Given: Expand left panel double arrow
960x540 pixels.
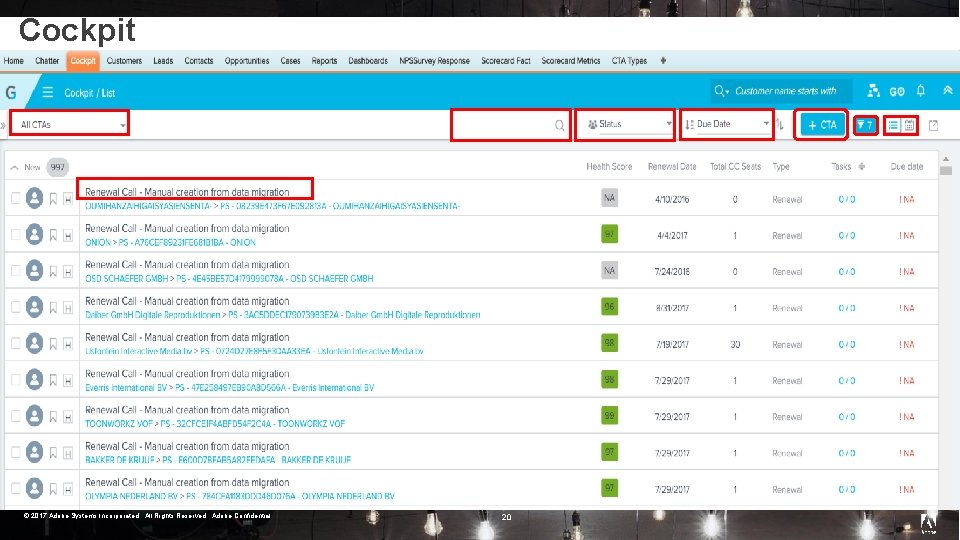Looking at the screenshot, I should click(3, 125).
